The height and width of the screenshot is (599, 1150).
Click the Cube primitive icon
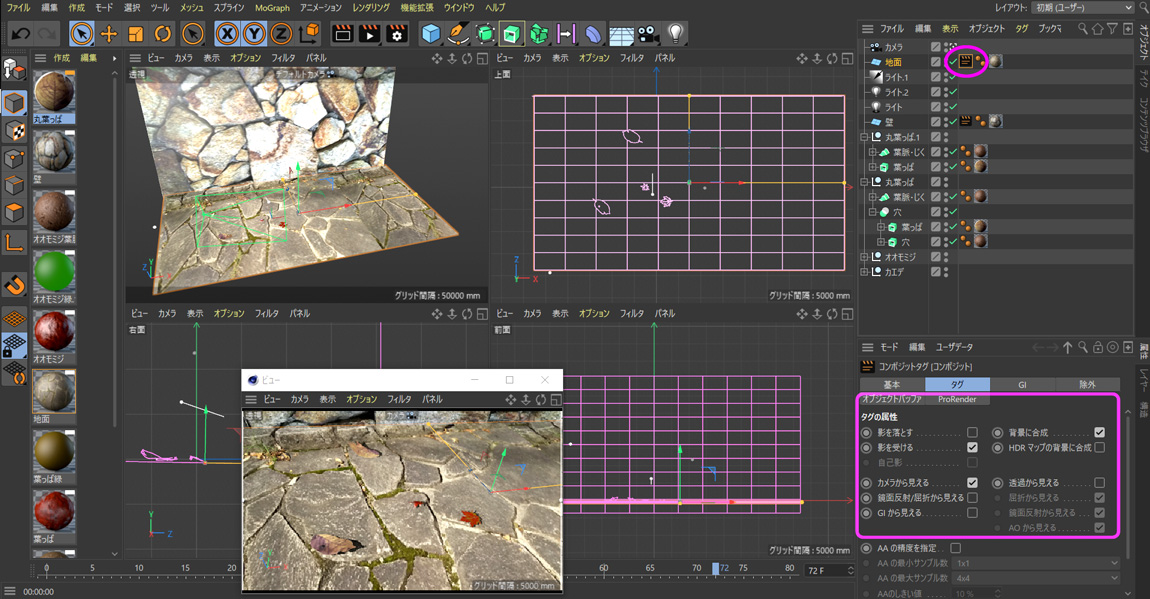pyautogui.click(x=431, y=34)
